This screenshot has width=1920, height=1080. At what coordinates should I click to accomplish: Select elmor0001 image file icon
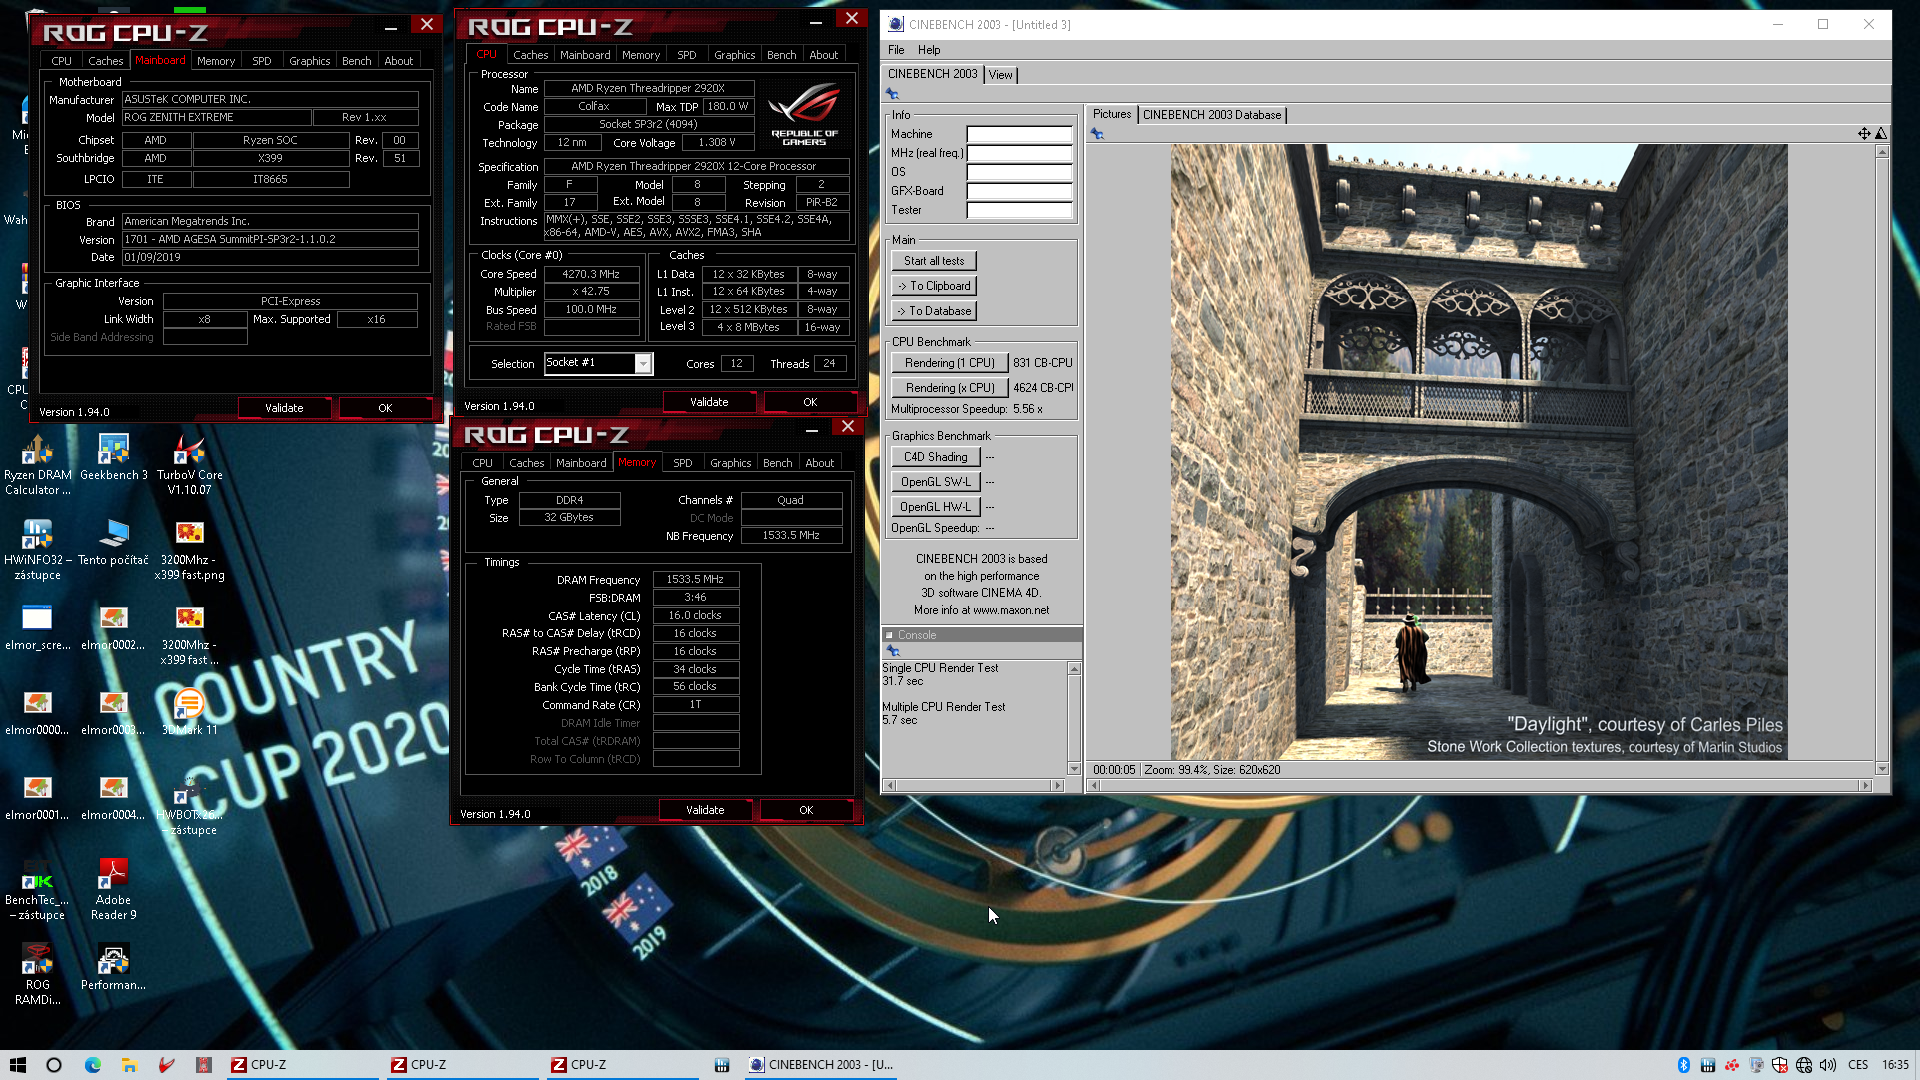click(38, 798)
